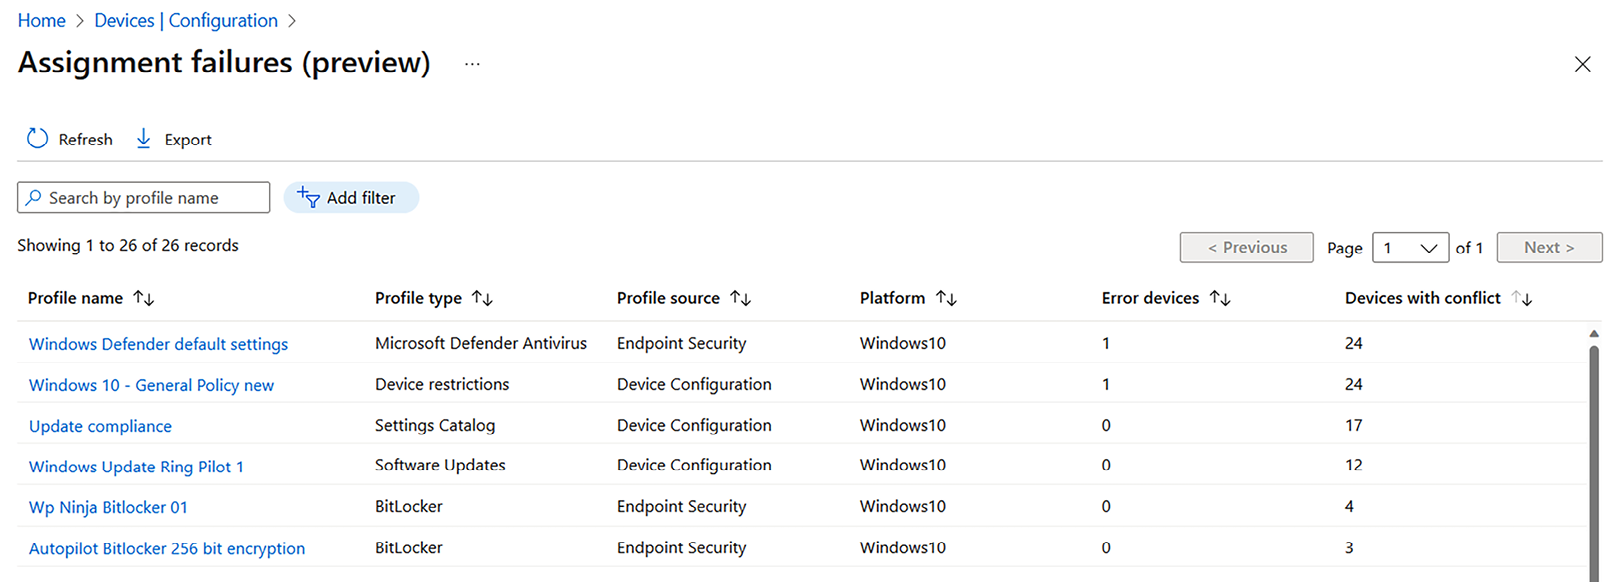Sort by Error devices column arrows
Viewport: 1619px width, 582px height.
[1220, 298]
